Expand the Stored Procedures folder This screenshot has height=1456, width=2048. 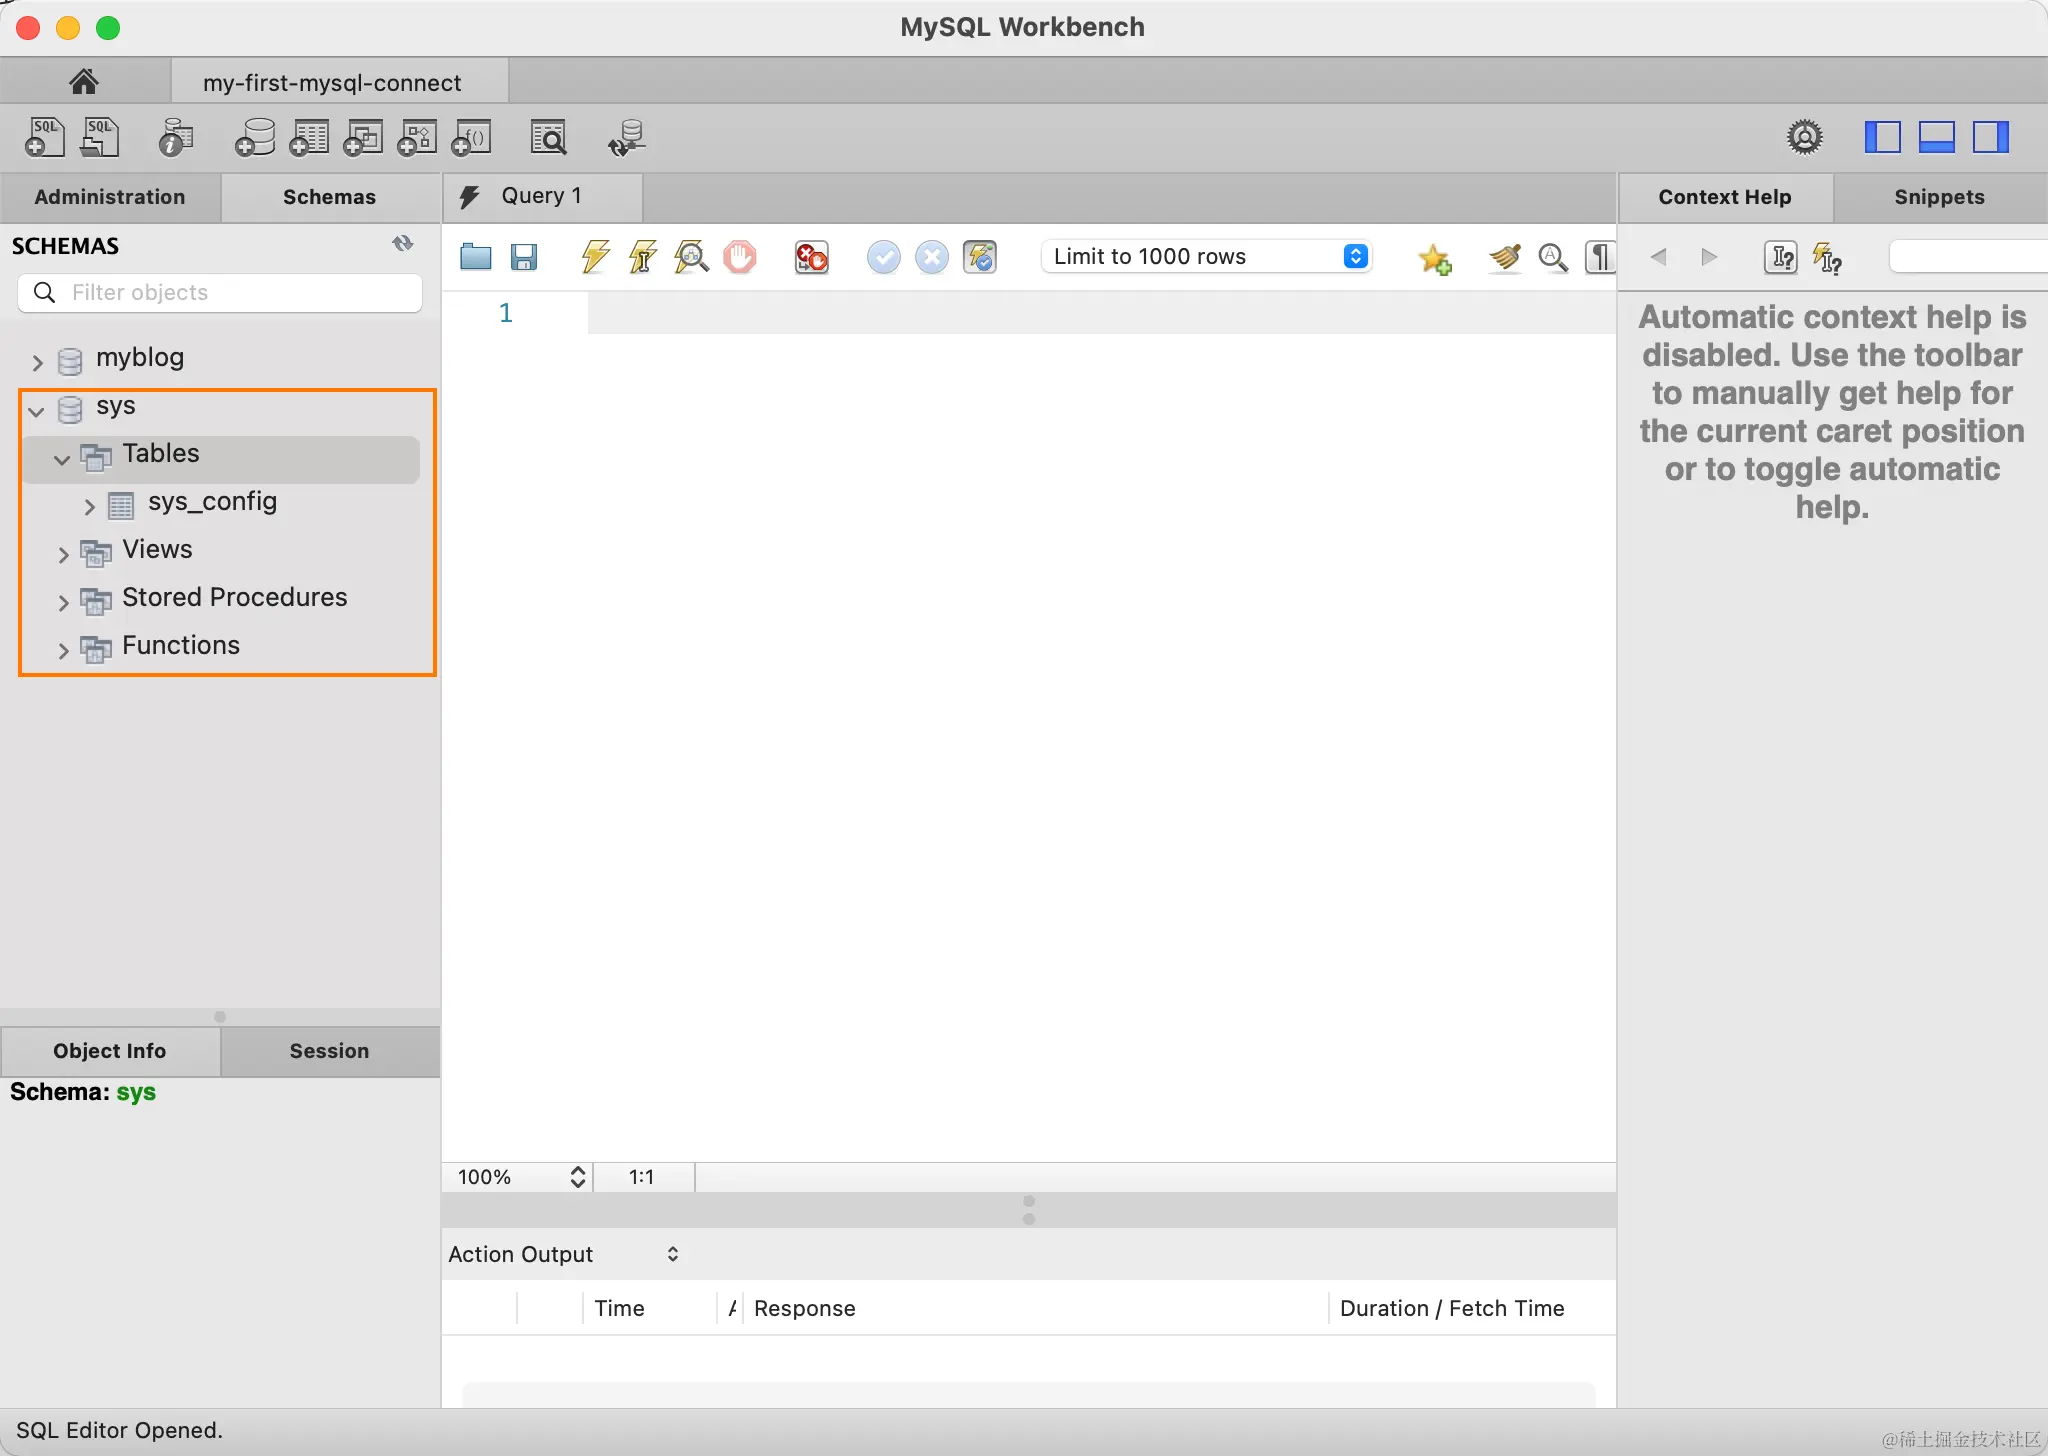point(63,603)
